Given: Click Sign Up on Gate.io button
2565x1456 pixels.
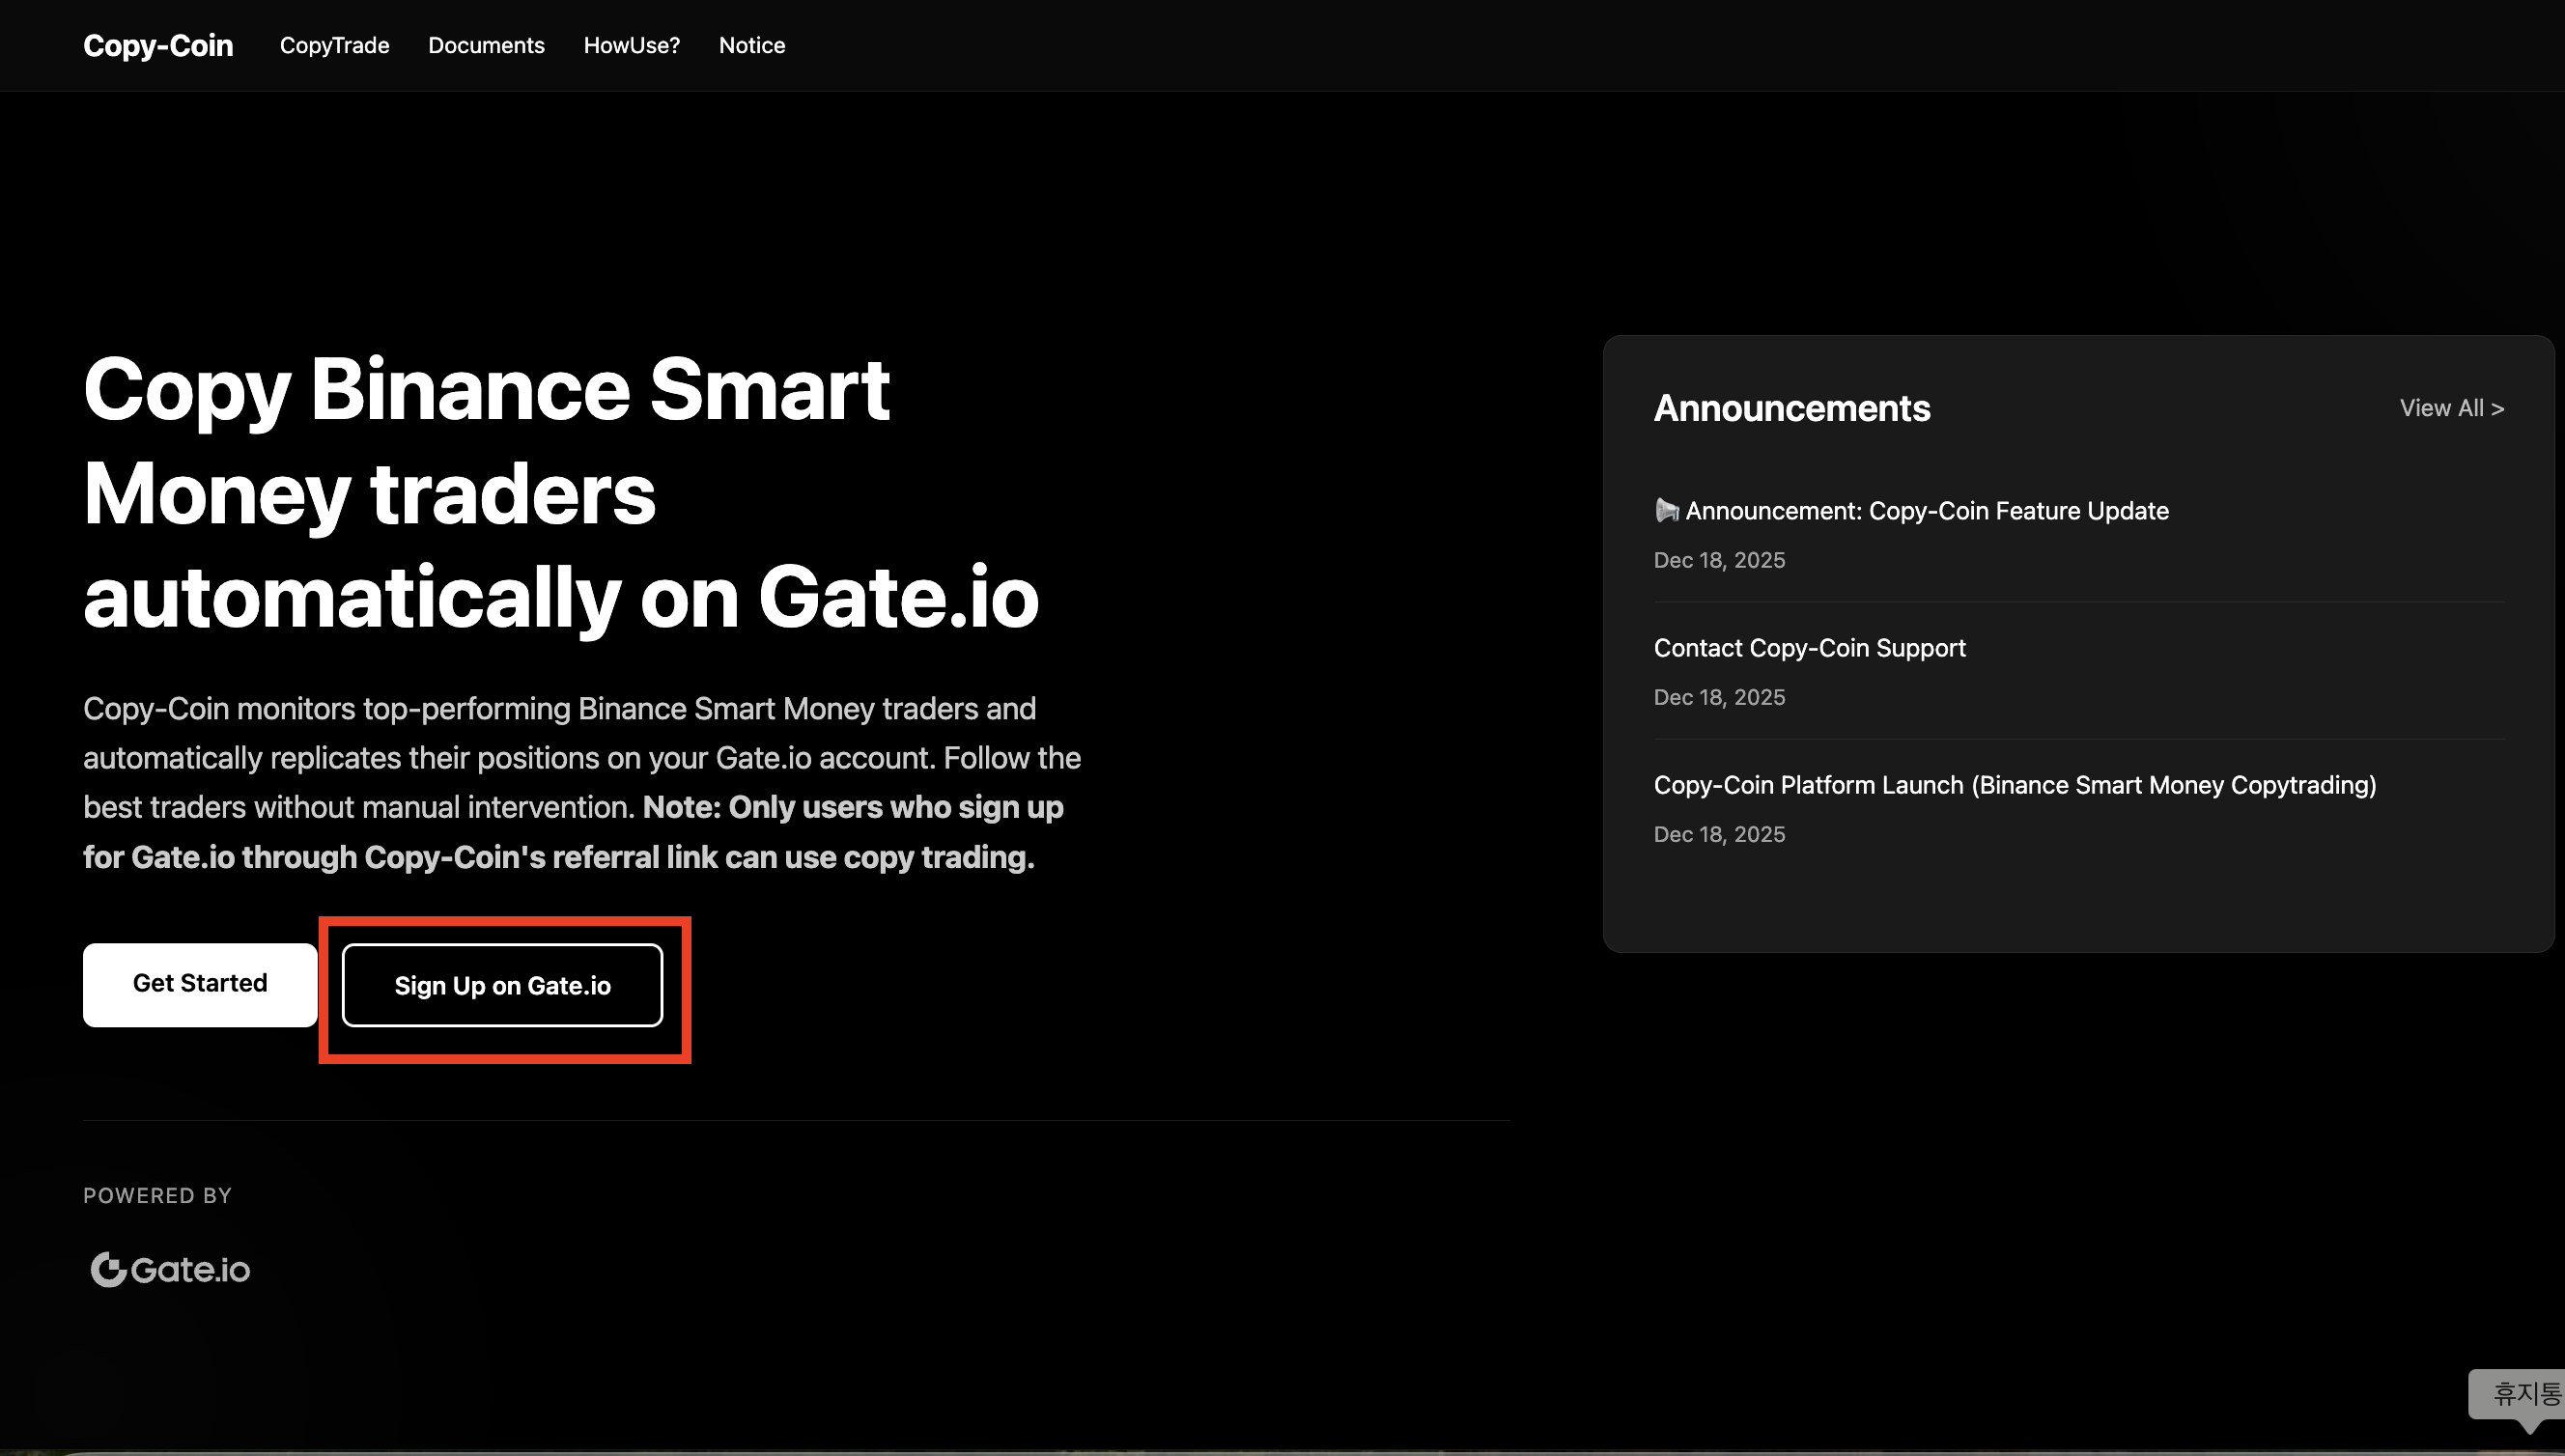Looking at the screenshot, I should click(502, 985).
